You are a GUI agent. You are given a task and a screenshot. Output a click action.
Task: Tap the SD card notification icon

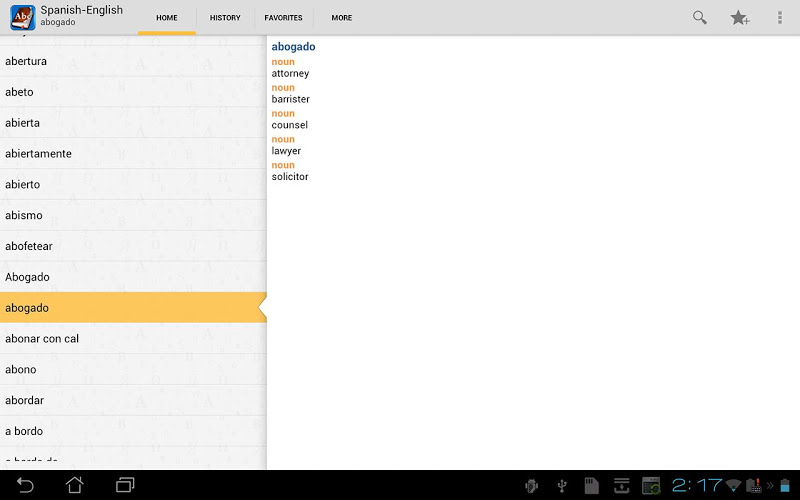click(x=591, y=486)
